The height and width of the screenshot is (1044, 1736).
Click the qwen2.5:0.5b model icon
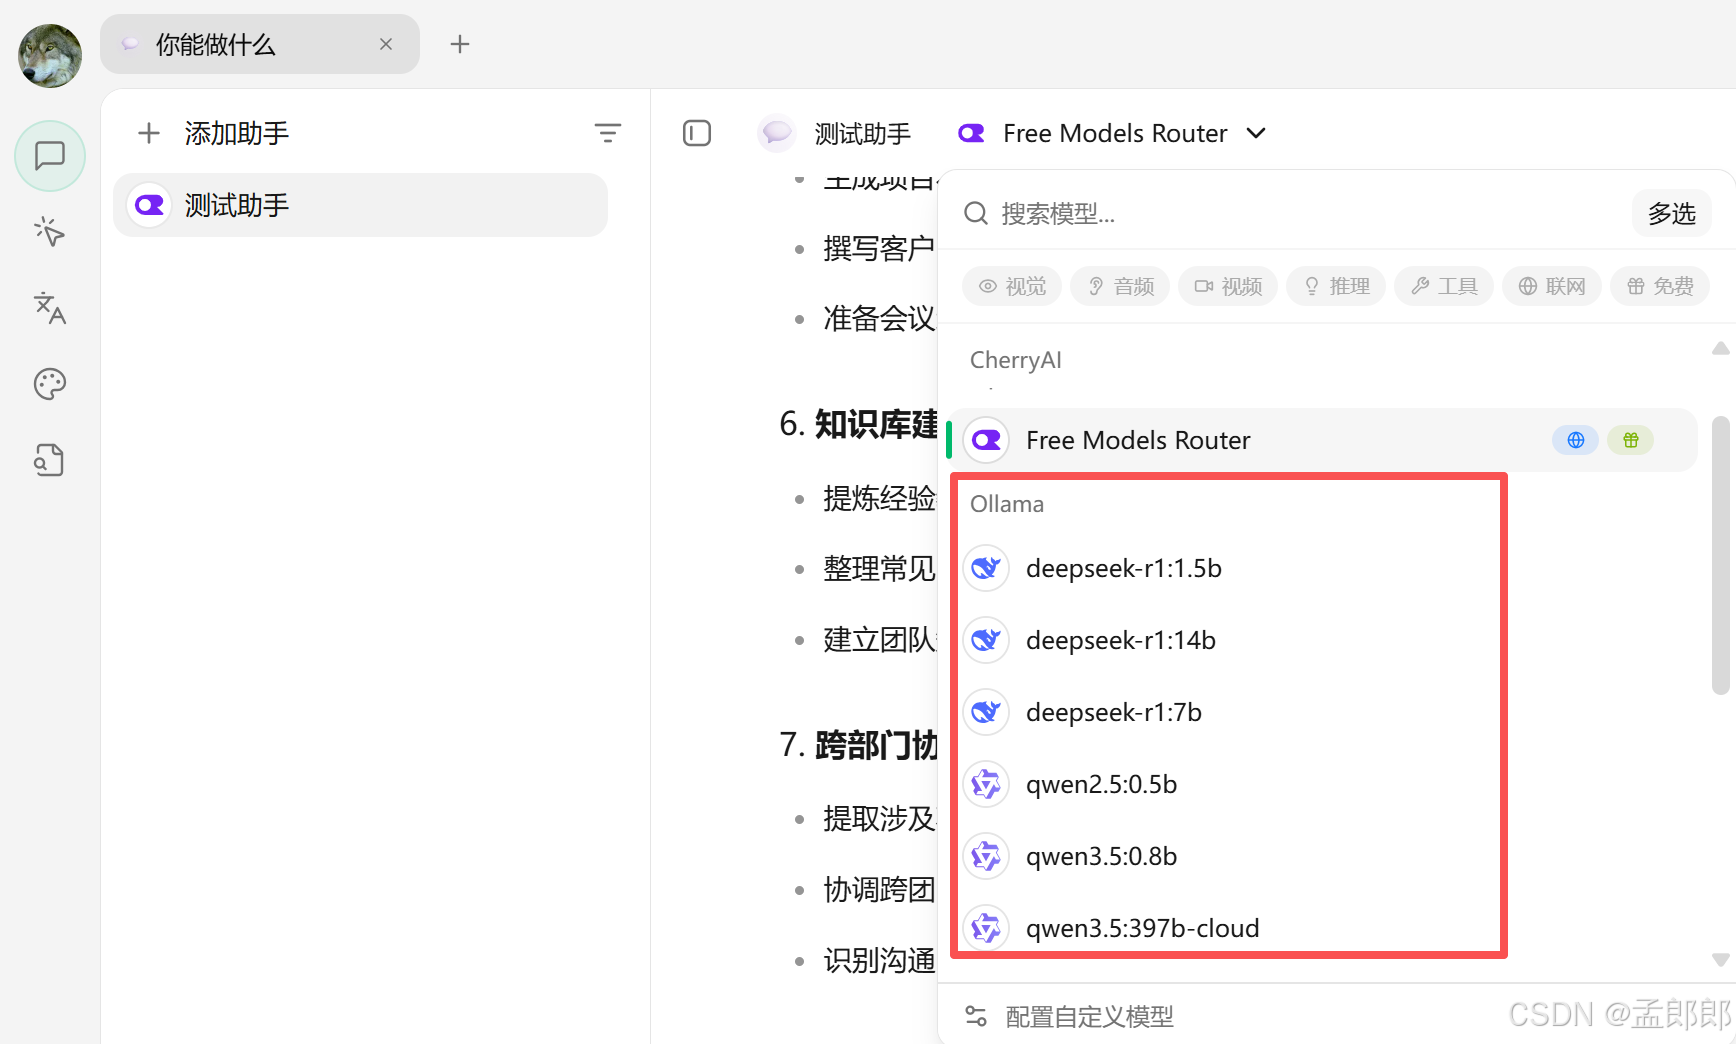click(986, 784)
